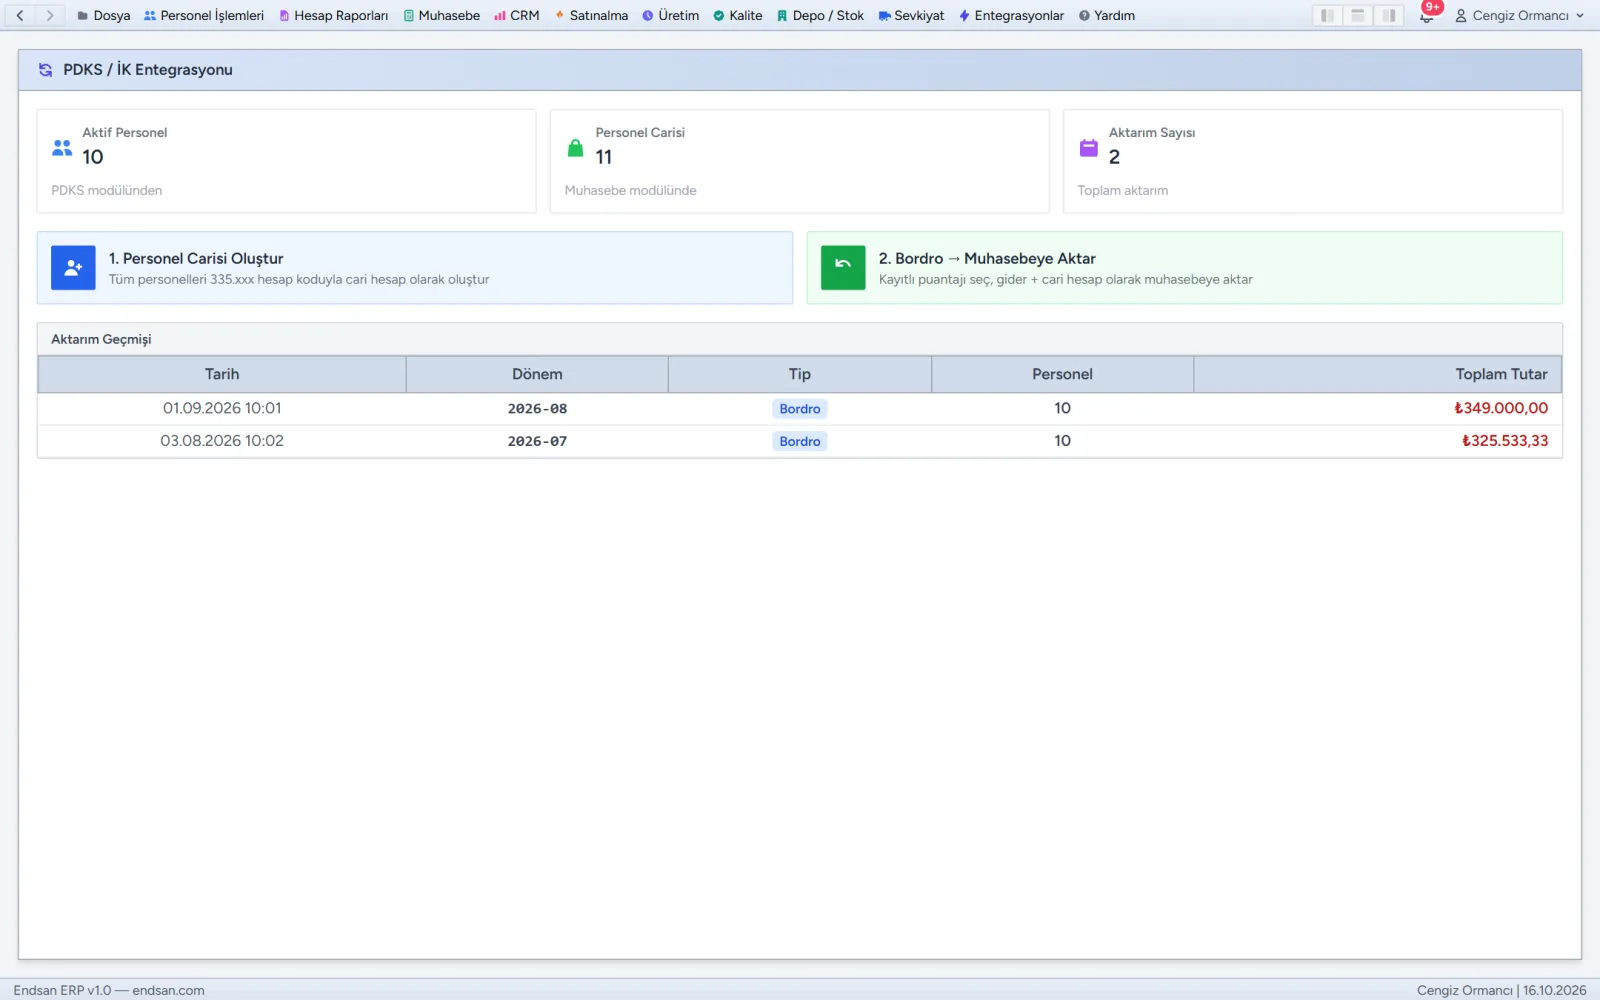Click the 2. Bordro → Muhasebeye Aktar button
1600x1000 pixels.
pos(1185,268)
